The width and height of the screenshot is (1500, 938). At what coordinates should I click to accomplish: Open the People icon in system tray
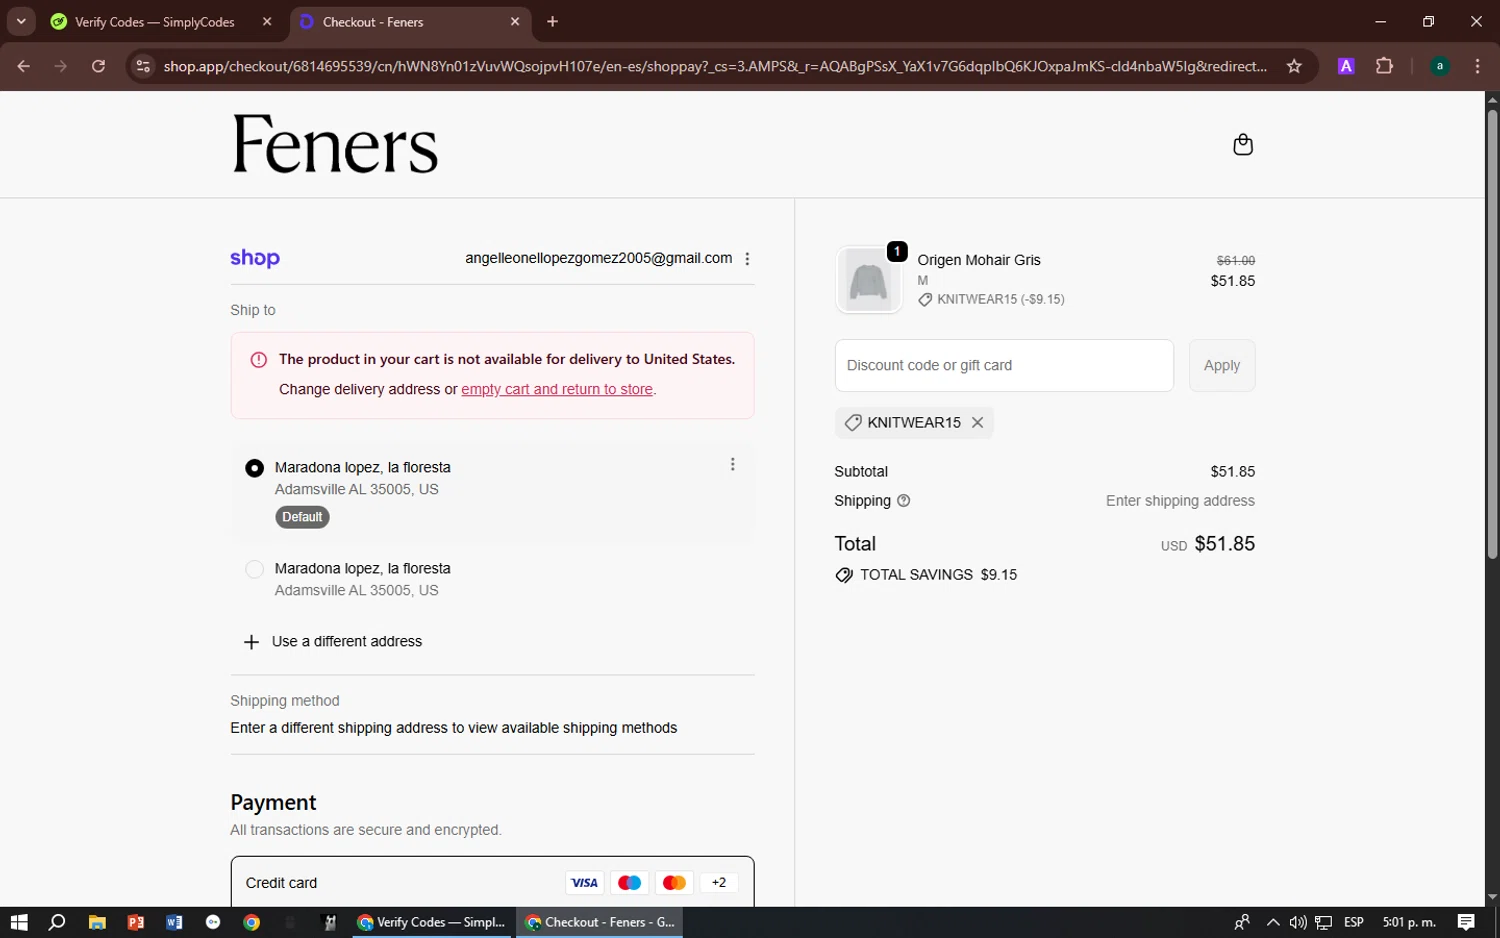[1242, 922]
